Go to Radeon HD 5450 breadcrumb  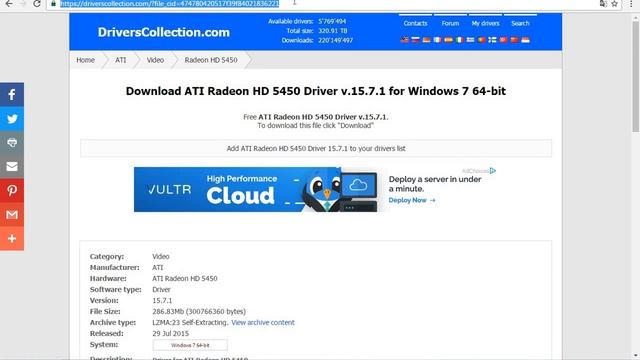211,60
